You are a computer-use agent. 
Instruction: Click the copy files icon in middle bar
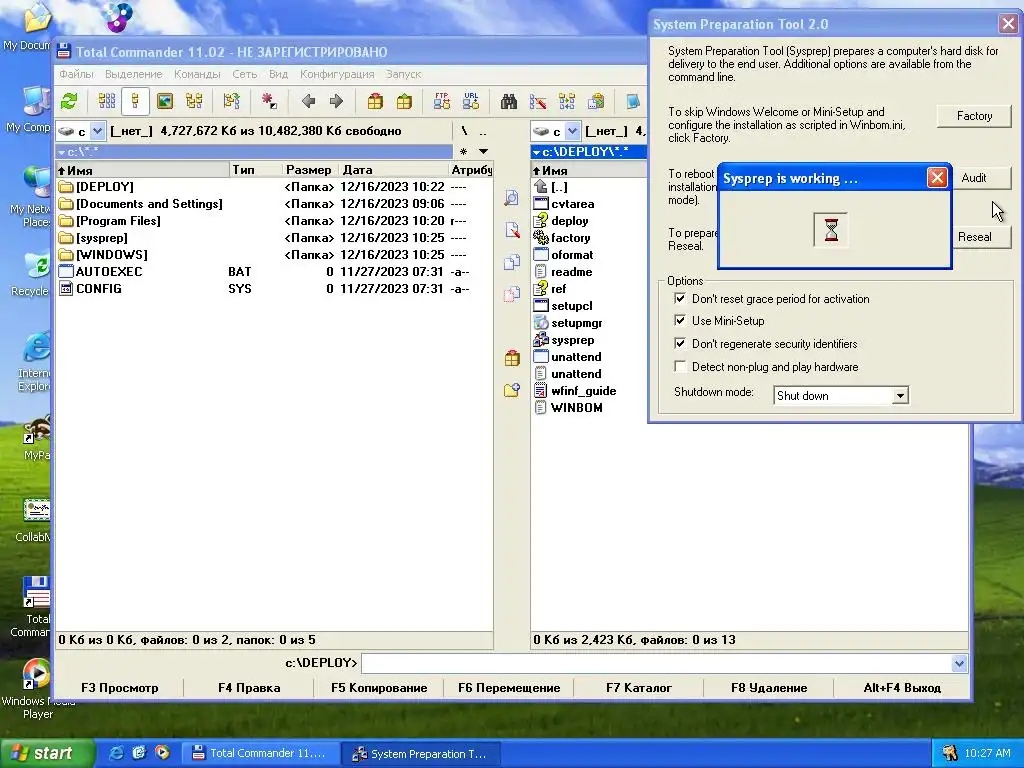[x=512, y=262]
